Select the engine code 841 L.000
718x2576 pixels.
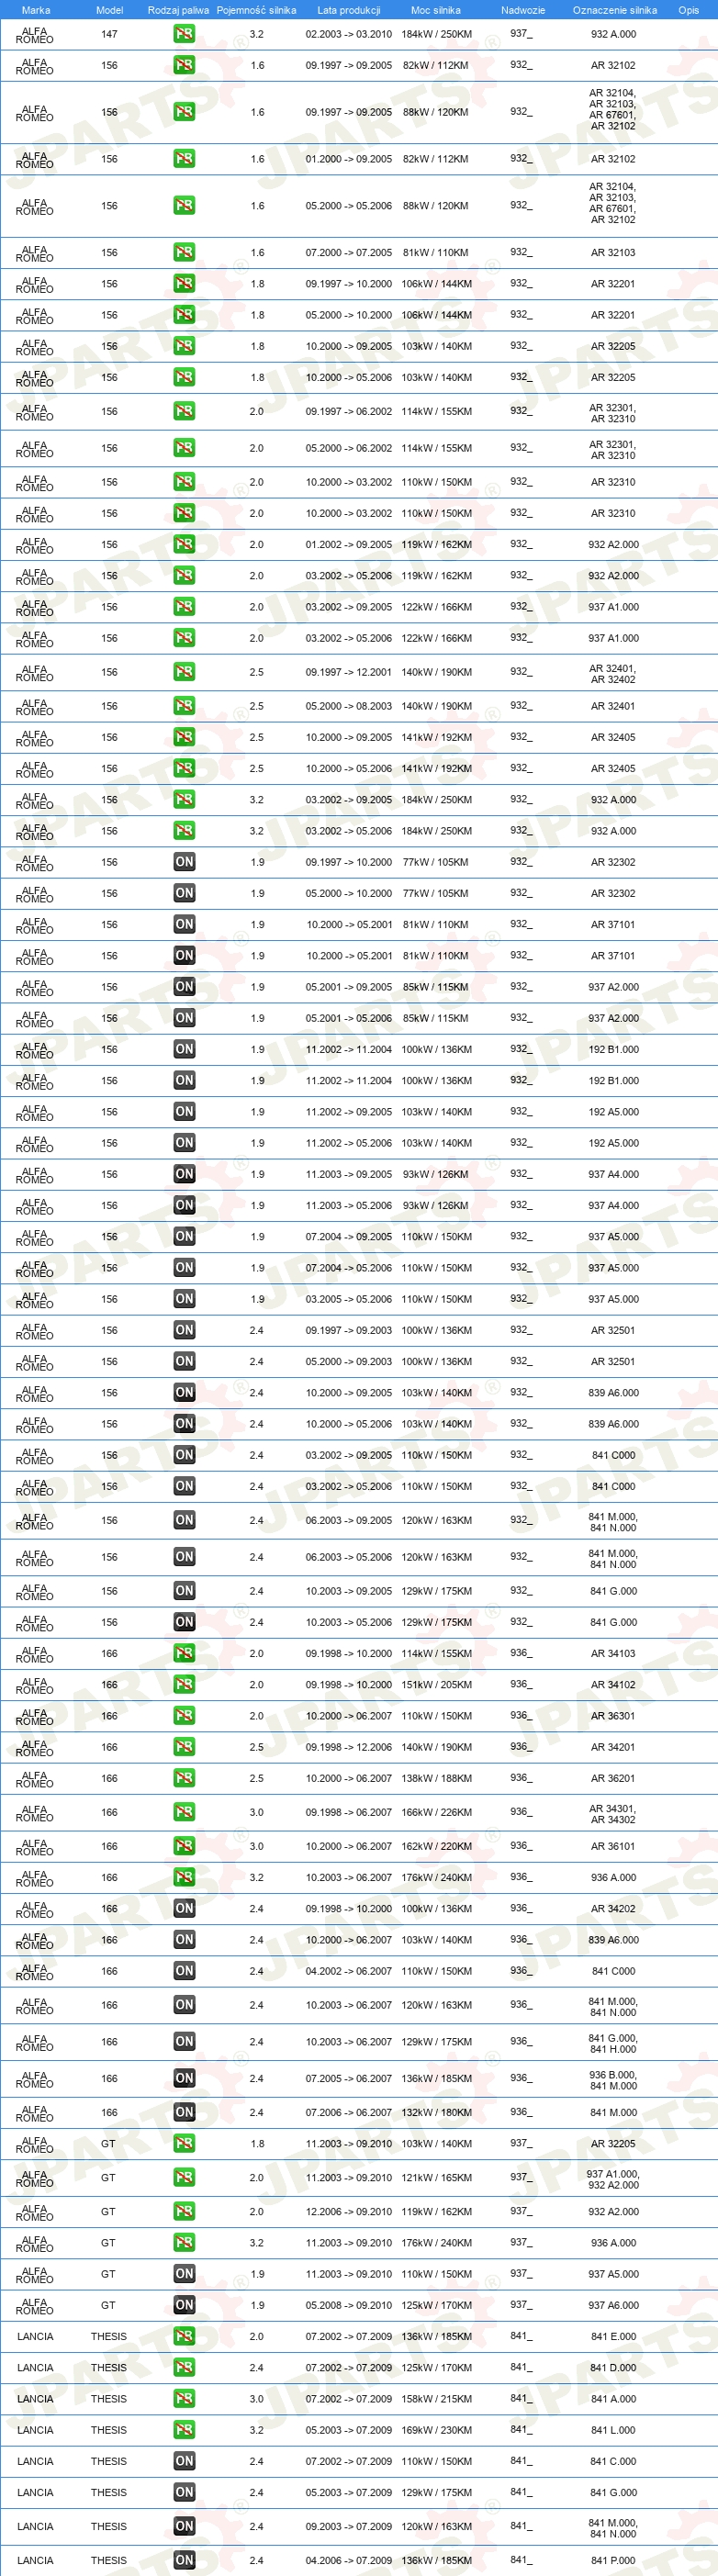click(x=613, y=2430)
